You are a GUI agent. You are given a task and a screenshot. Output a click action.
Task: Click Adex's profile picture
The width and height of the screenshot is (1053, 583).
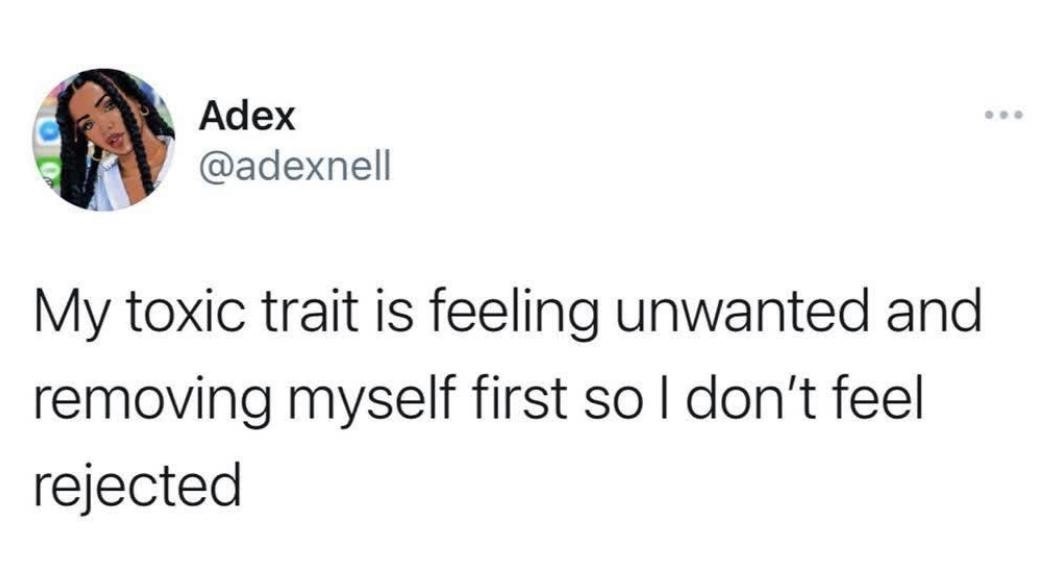pyautogui.click(x=104, y=139)
